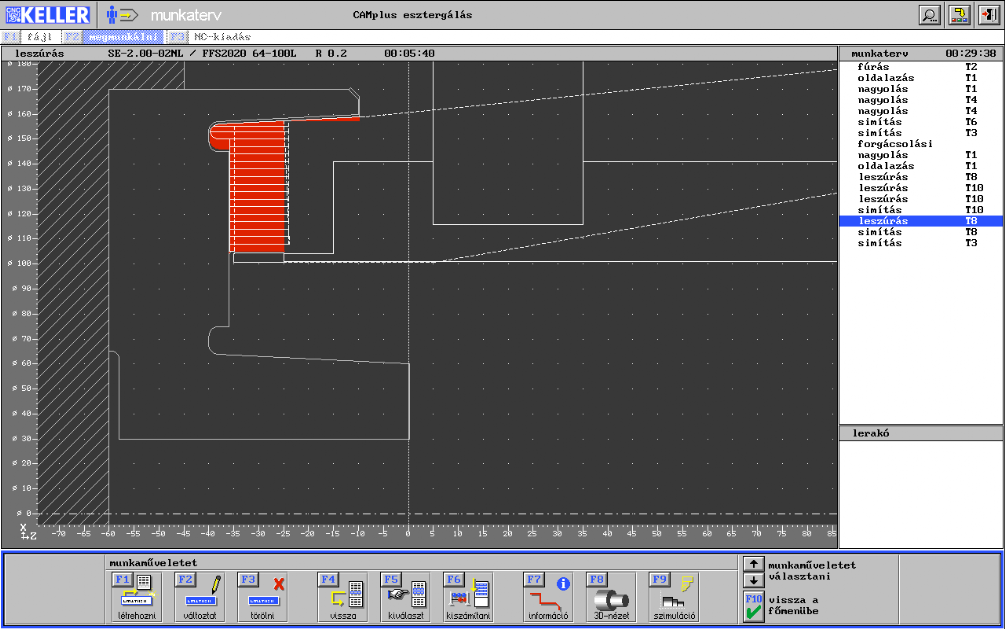Image resolution: width=1005 pixels, height=629 pixels.
Task: Click the F1 létrehozni (create) operation icon
Action: 137,597
